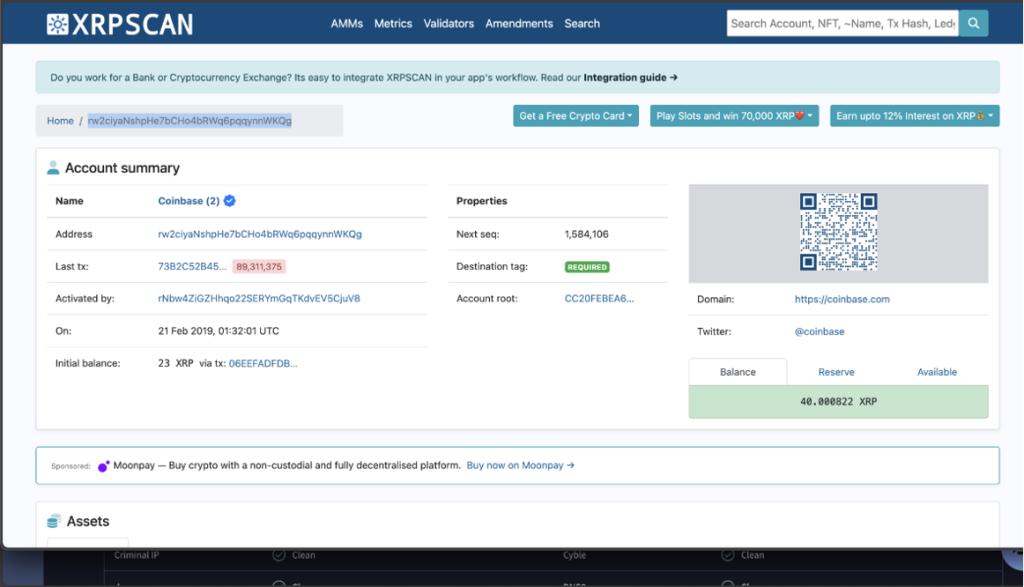Open the AMMs menu item
This screenshot has width=1024, height=587.
[x=347, y=23]
